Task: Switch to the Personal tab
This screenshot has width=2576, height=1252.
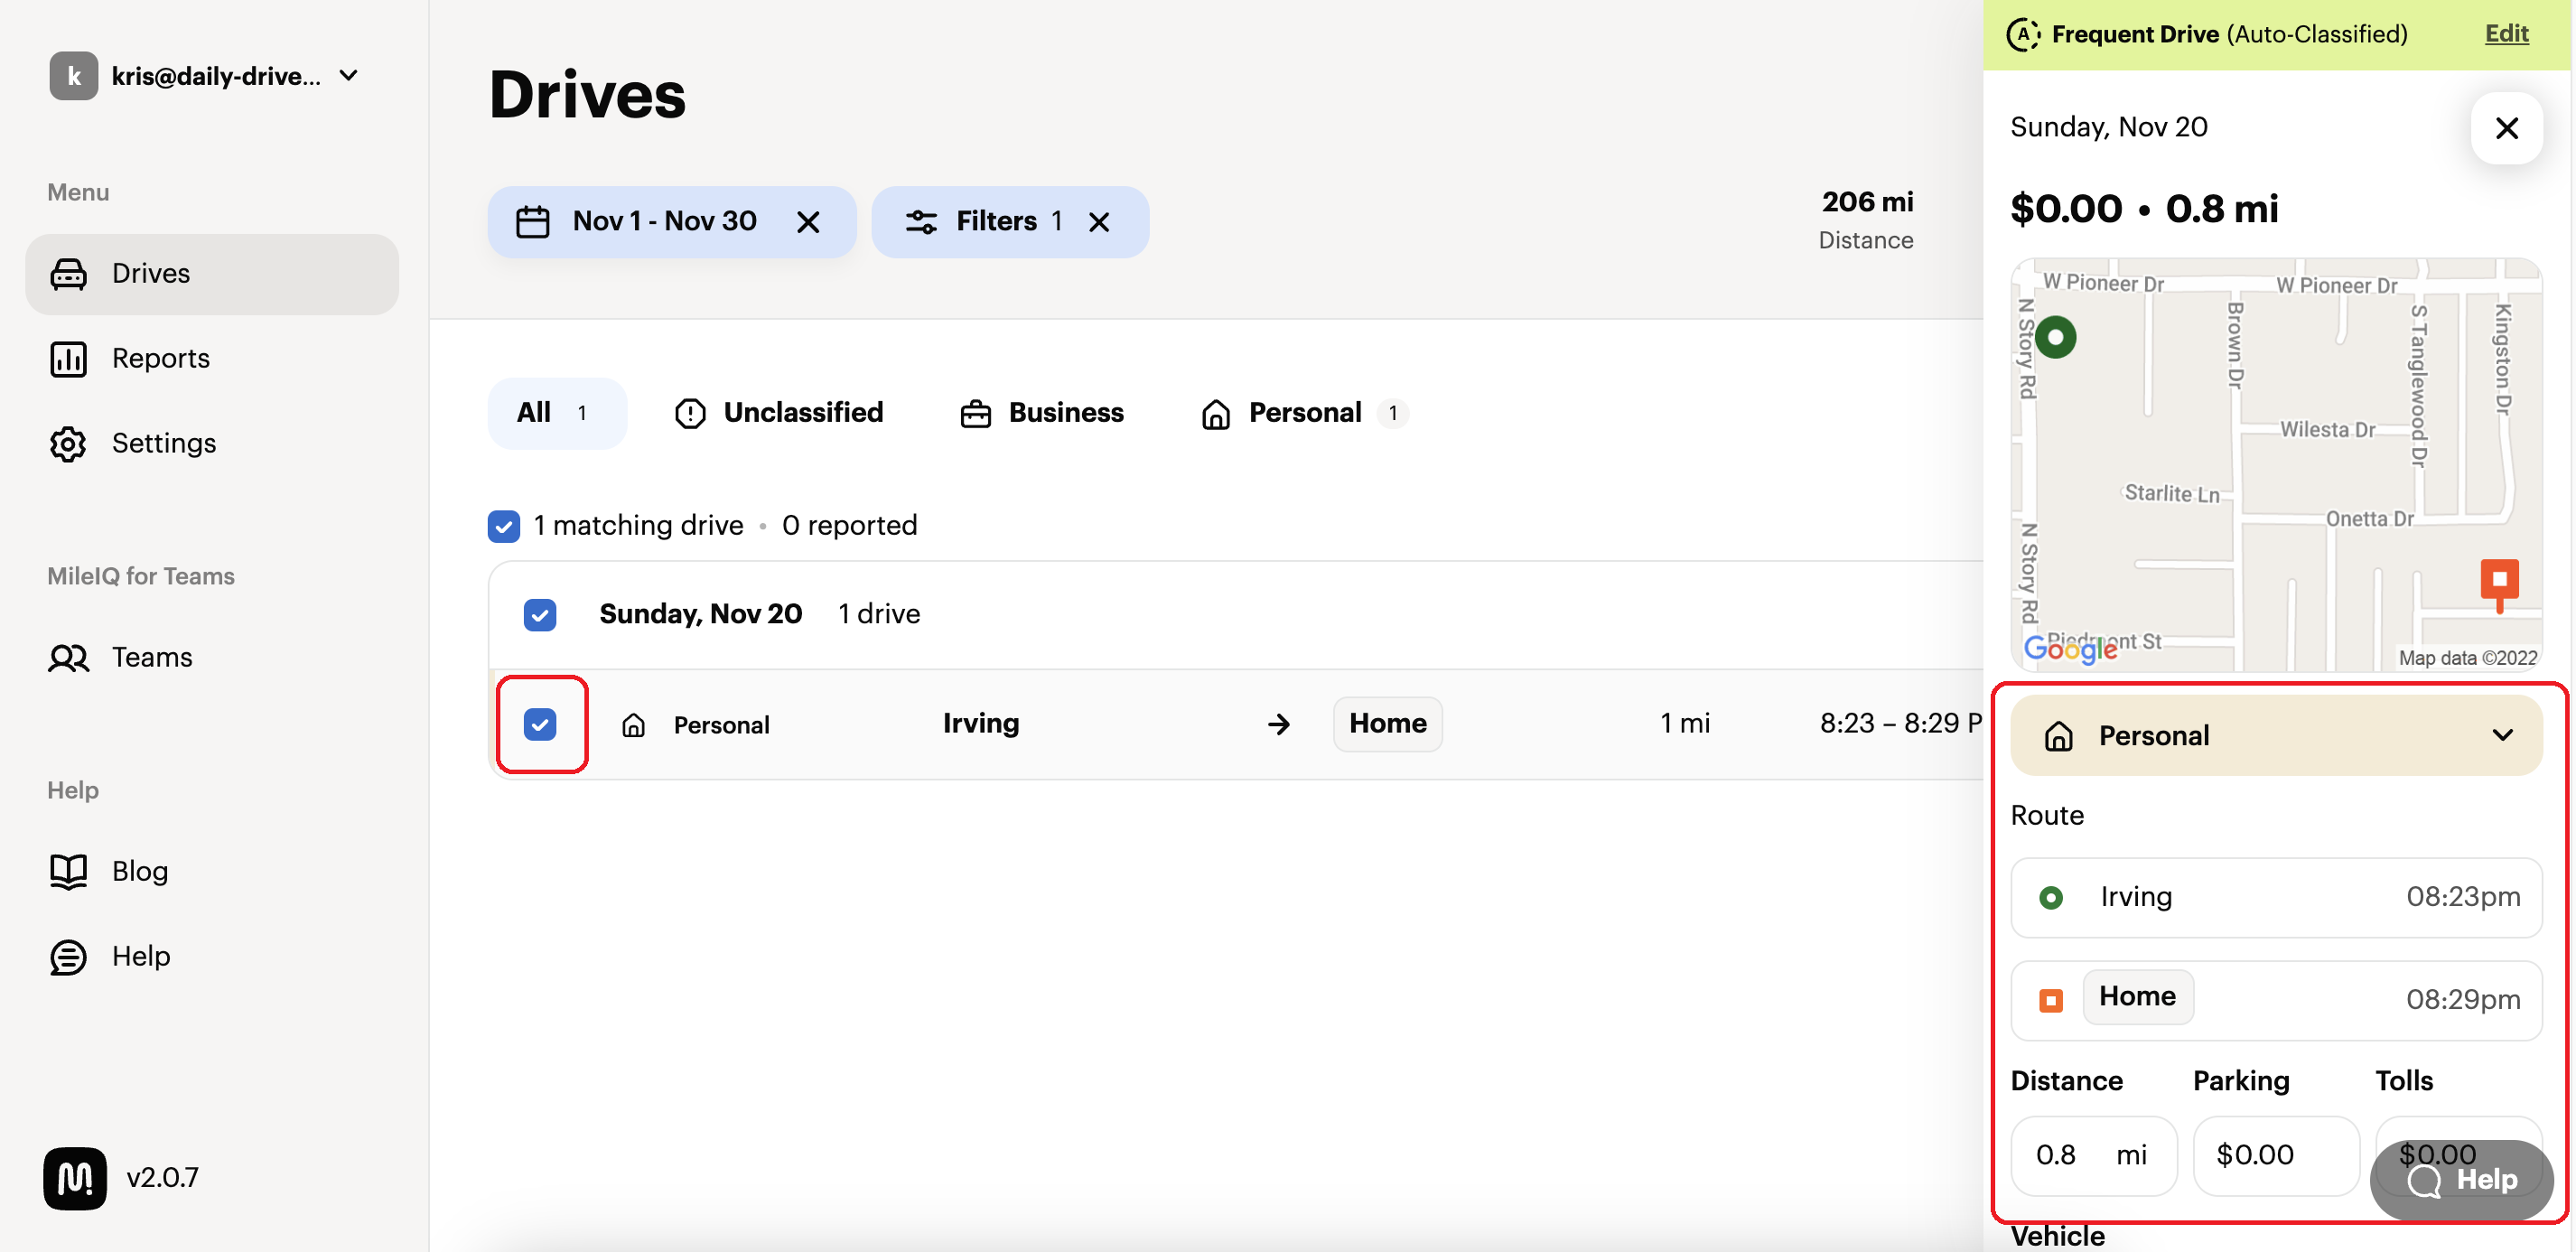Action: [x=1304, y=413]
